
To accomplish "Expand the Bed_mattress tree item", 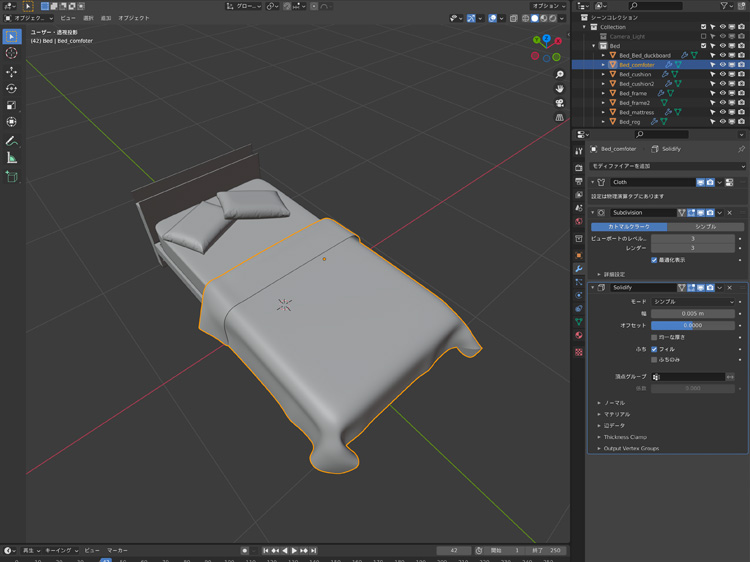I will point(603,112).
